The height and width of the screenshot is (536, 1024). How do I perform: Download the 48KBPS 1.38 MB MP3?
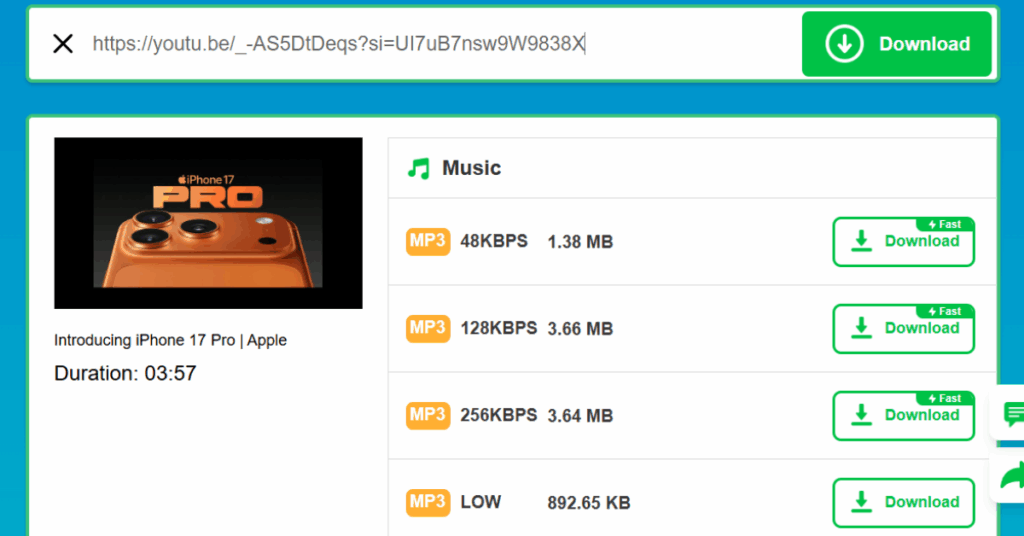[x=903, y=242]
